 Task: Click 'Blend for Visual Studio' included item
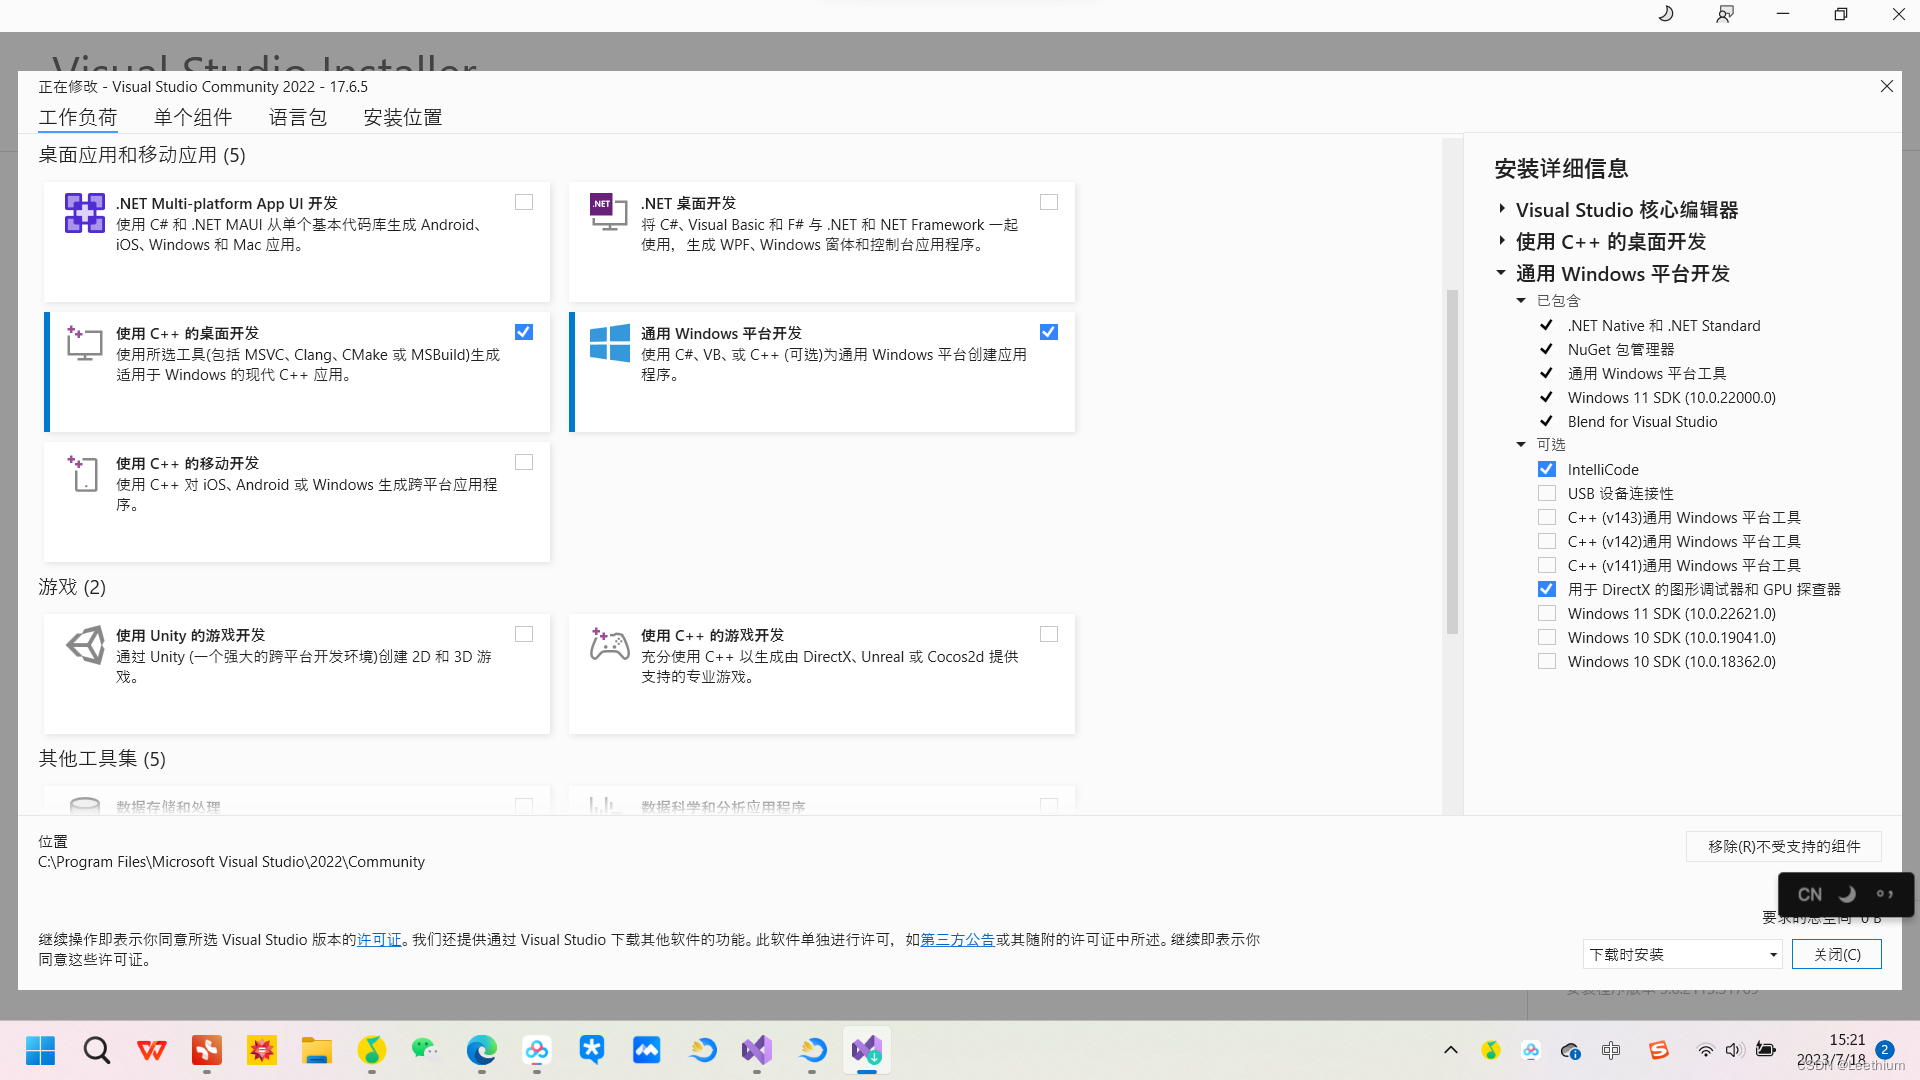pyautogui.click(x=1642, y=421)
